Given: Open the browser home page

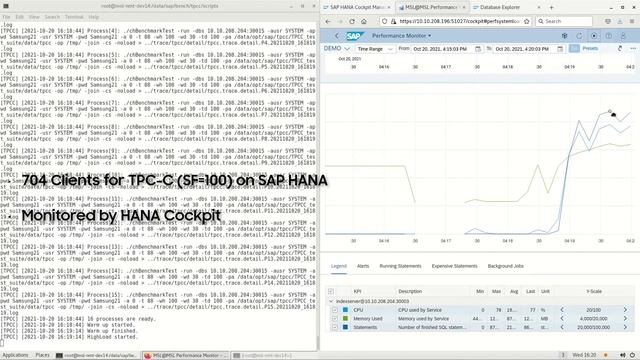Looking at the screenshot, I should point(364,21).
